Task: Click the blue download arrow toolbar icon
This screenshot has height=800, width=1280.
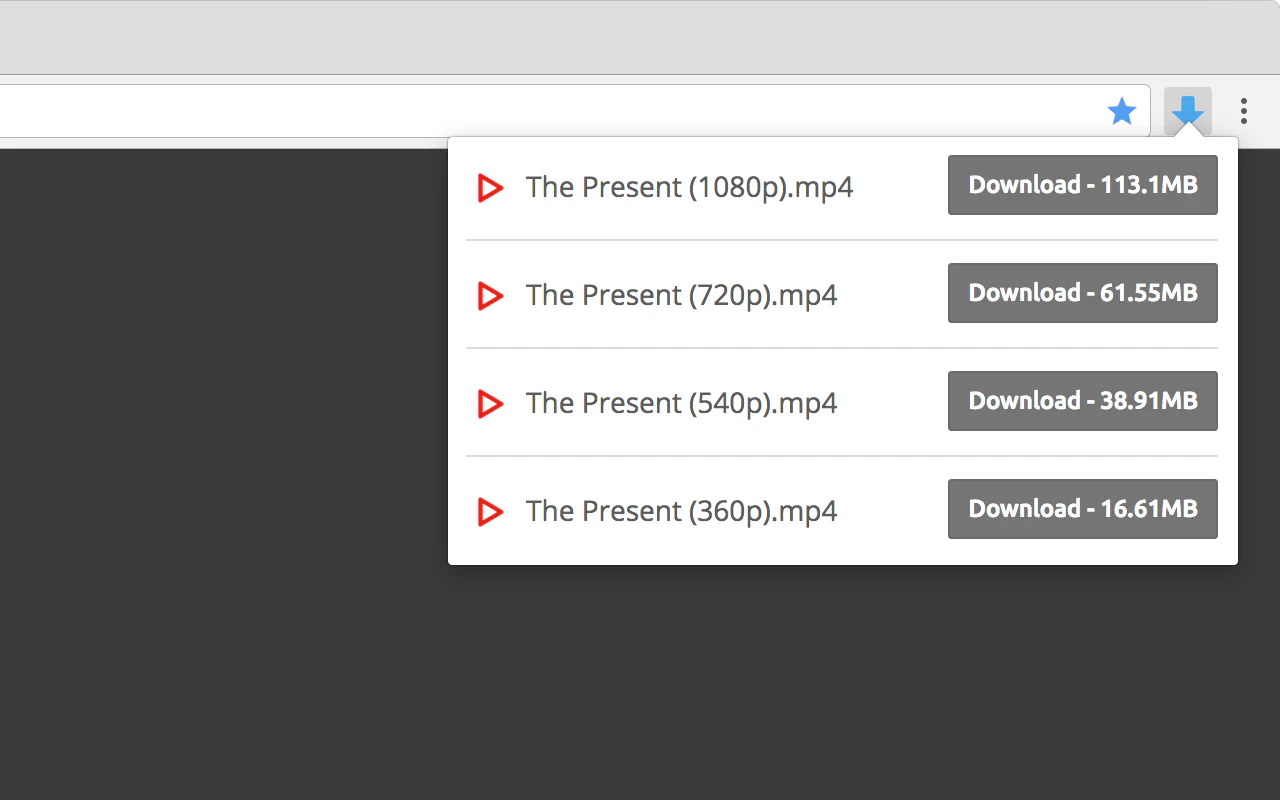Action: (x=1187, y=111)
